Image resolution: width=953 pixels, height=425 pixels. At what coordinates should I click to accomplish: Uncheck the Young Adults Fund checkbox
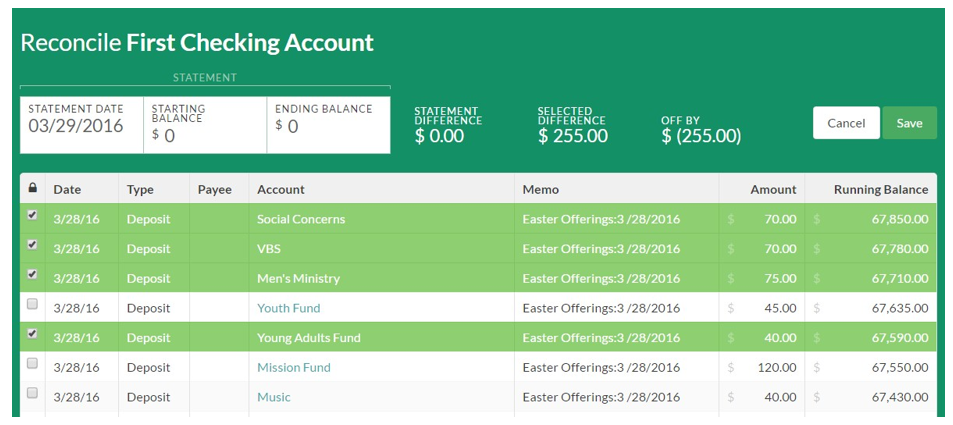point(33,333)
